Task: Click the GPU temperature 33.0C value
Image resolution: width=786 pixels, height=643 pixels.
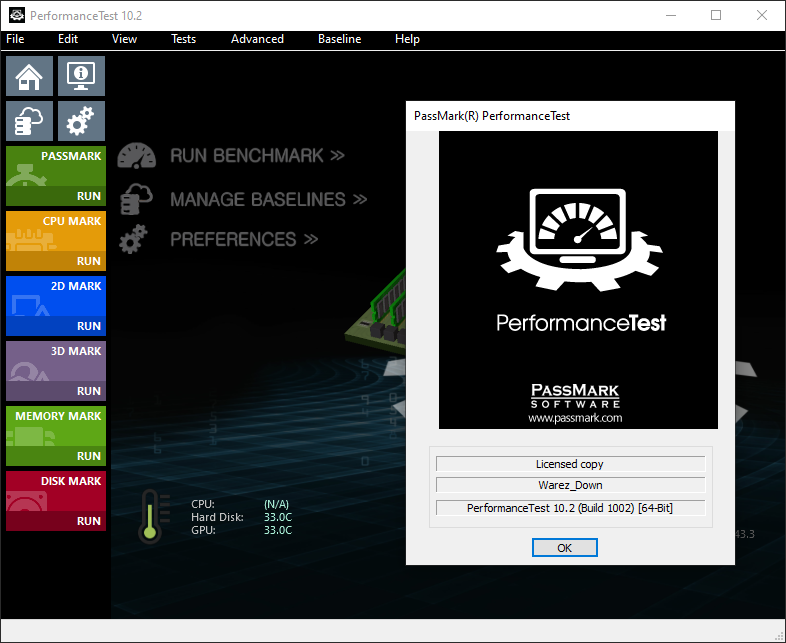Action: [278, 530]
